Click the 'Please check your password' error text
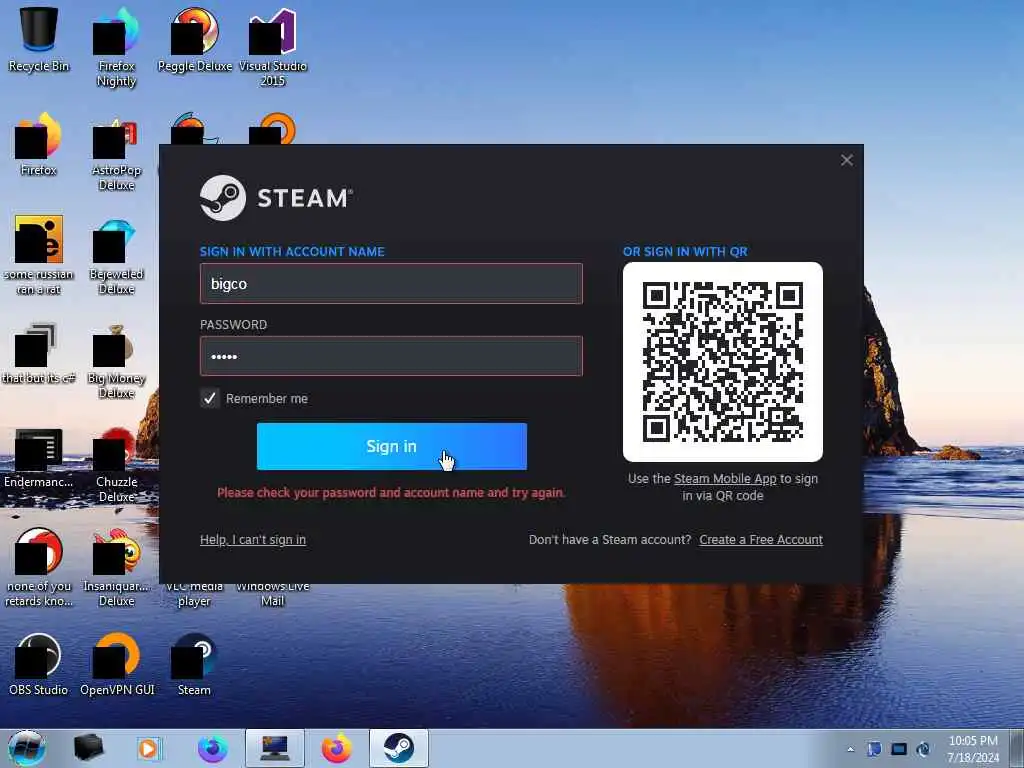The image size is (1024, 768). 391,492
